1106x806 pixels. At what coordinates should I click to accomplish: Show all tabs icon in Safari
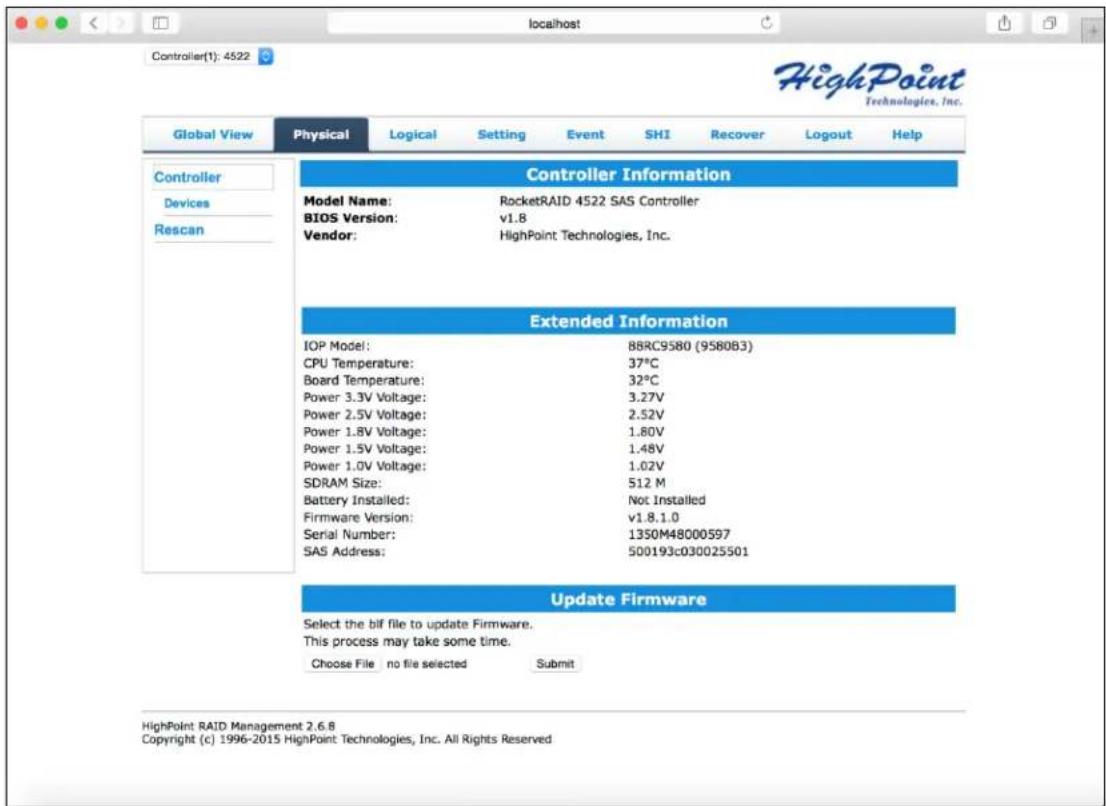[x=1050, y=23]
